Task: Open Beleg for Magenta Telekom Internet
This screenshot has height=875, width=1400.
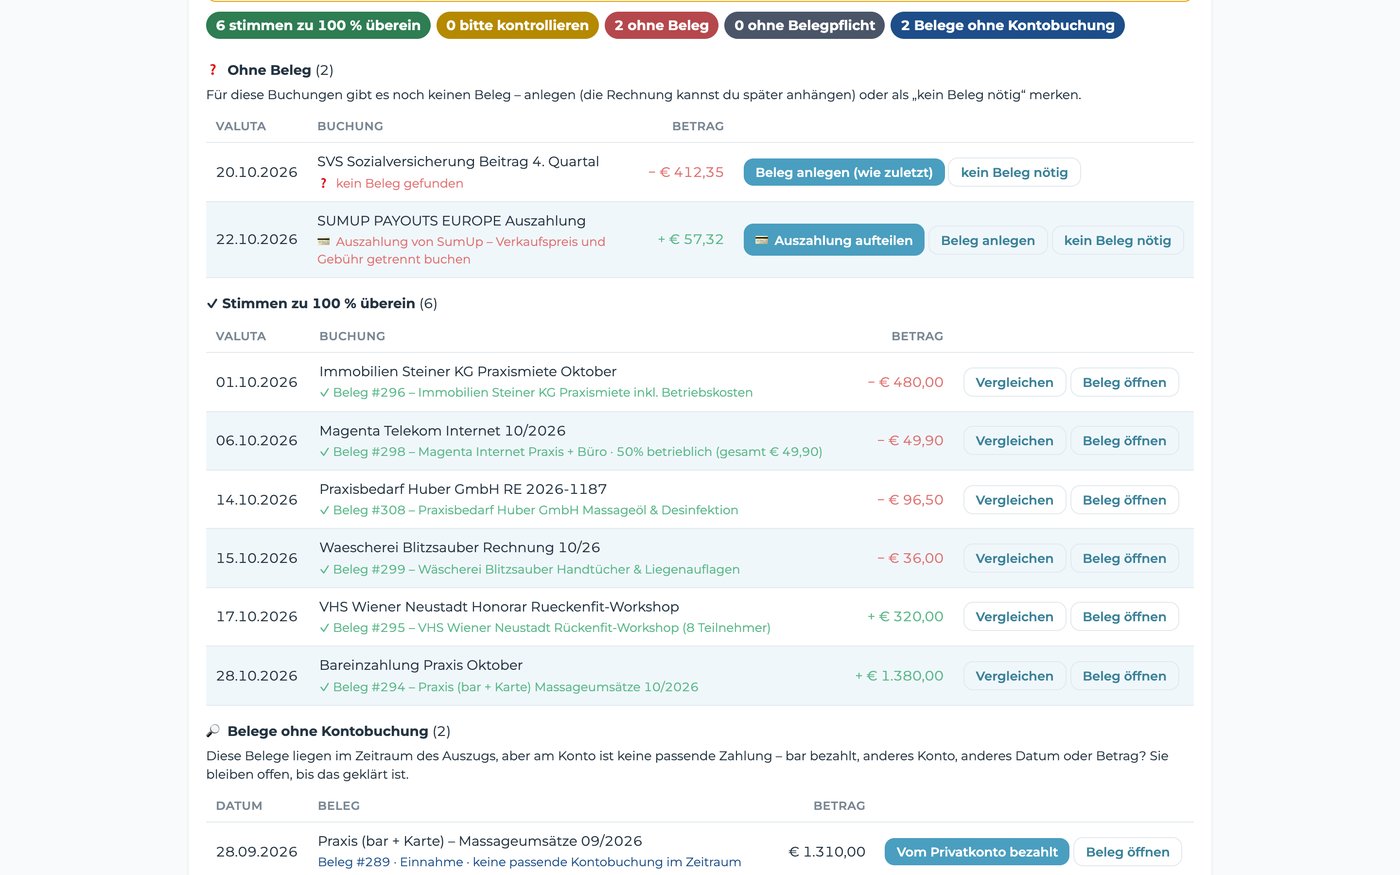Action: click(1124, 441)
